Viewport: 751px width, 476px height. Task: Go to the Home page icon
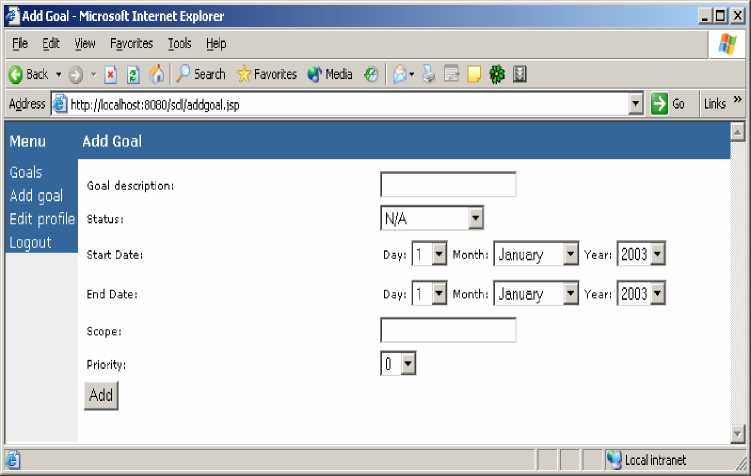[156, 74]
